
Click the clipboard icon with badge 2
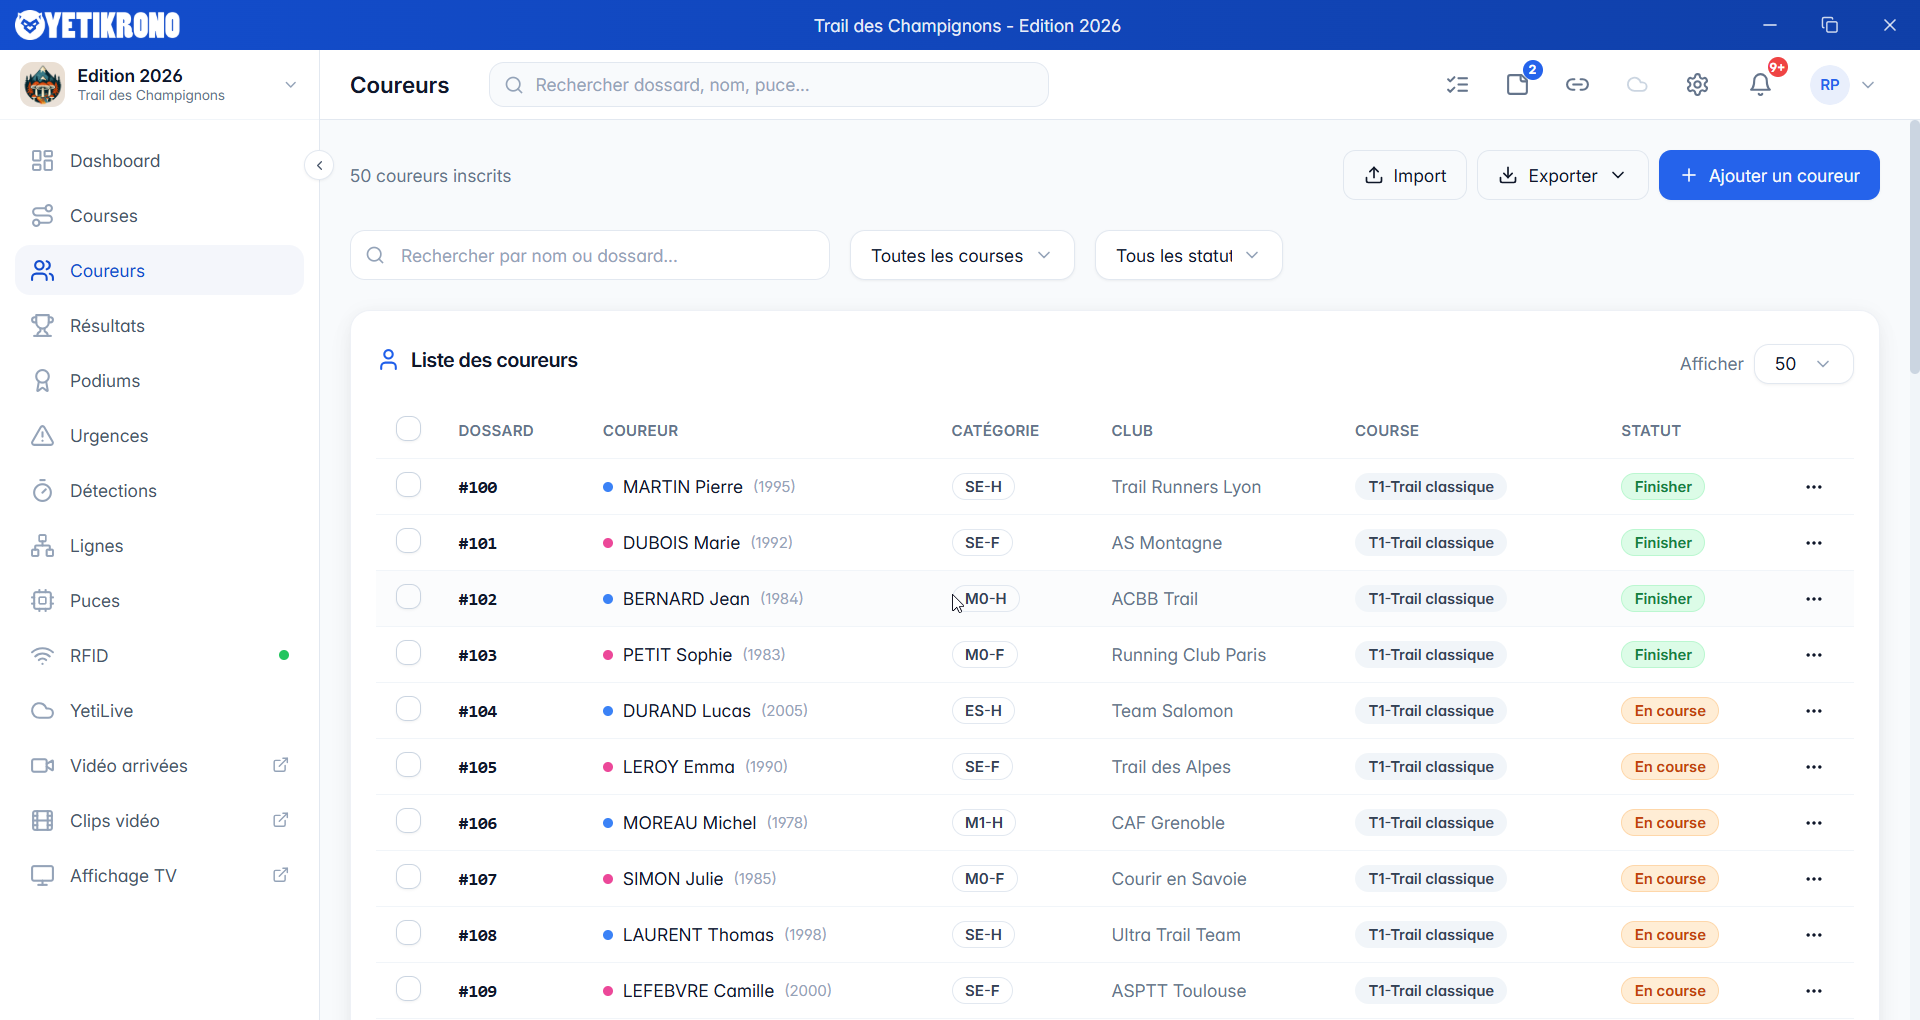pyautogui.click(x=1517, y=85)
